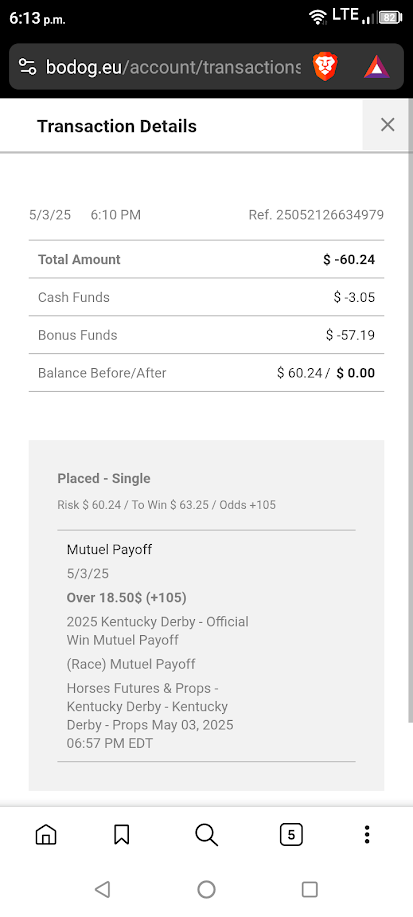
Task: Click the page scrollbar on right edge
Action: point(410,409)
